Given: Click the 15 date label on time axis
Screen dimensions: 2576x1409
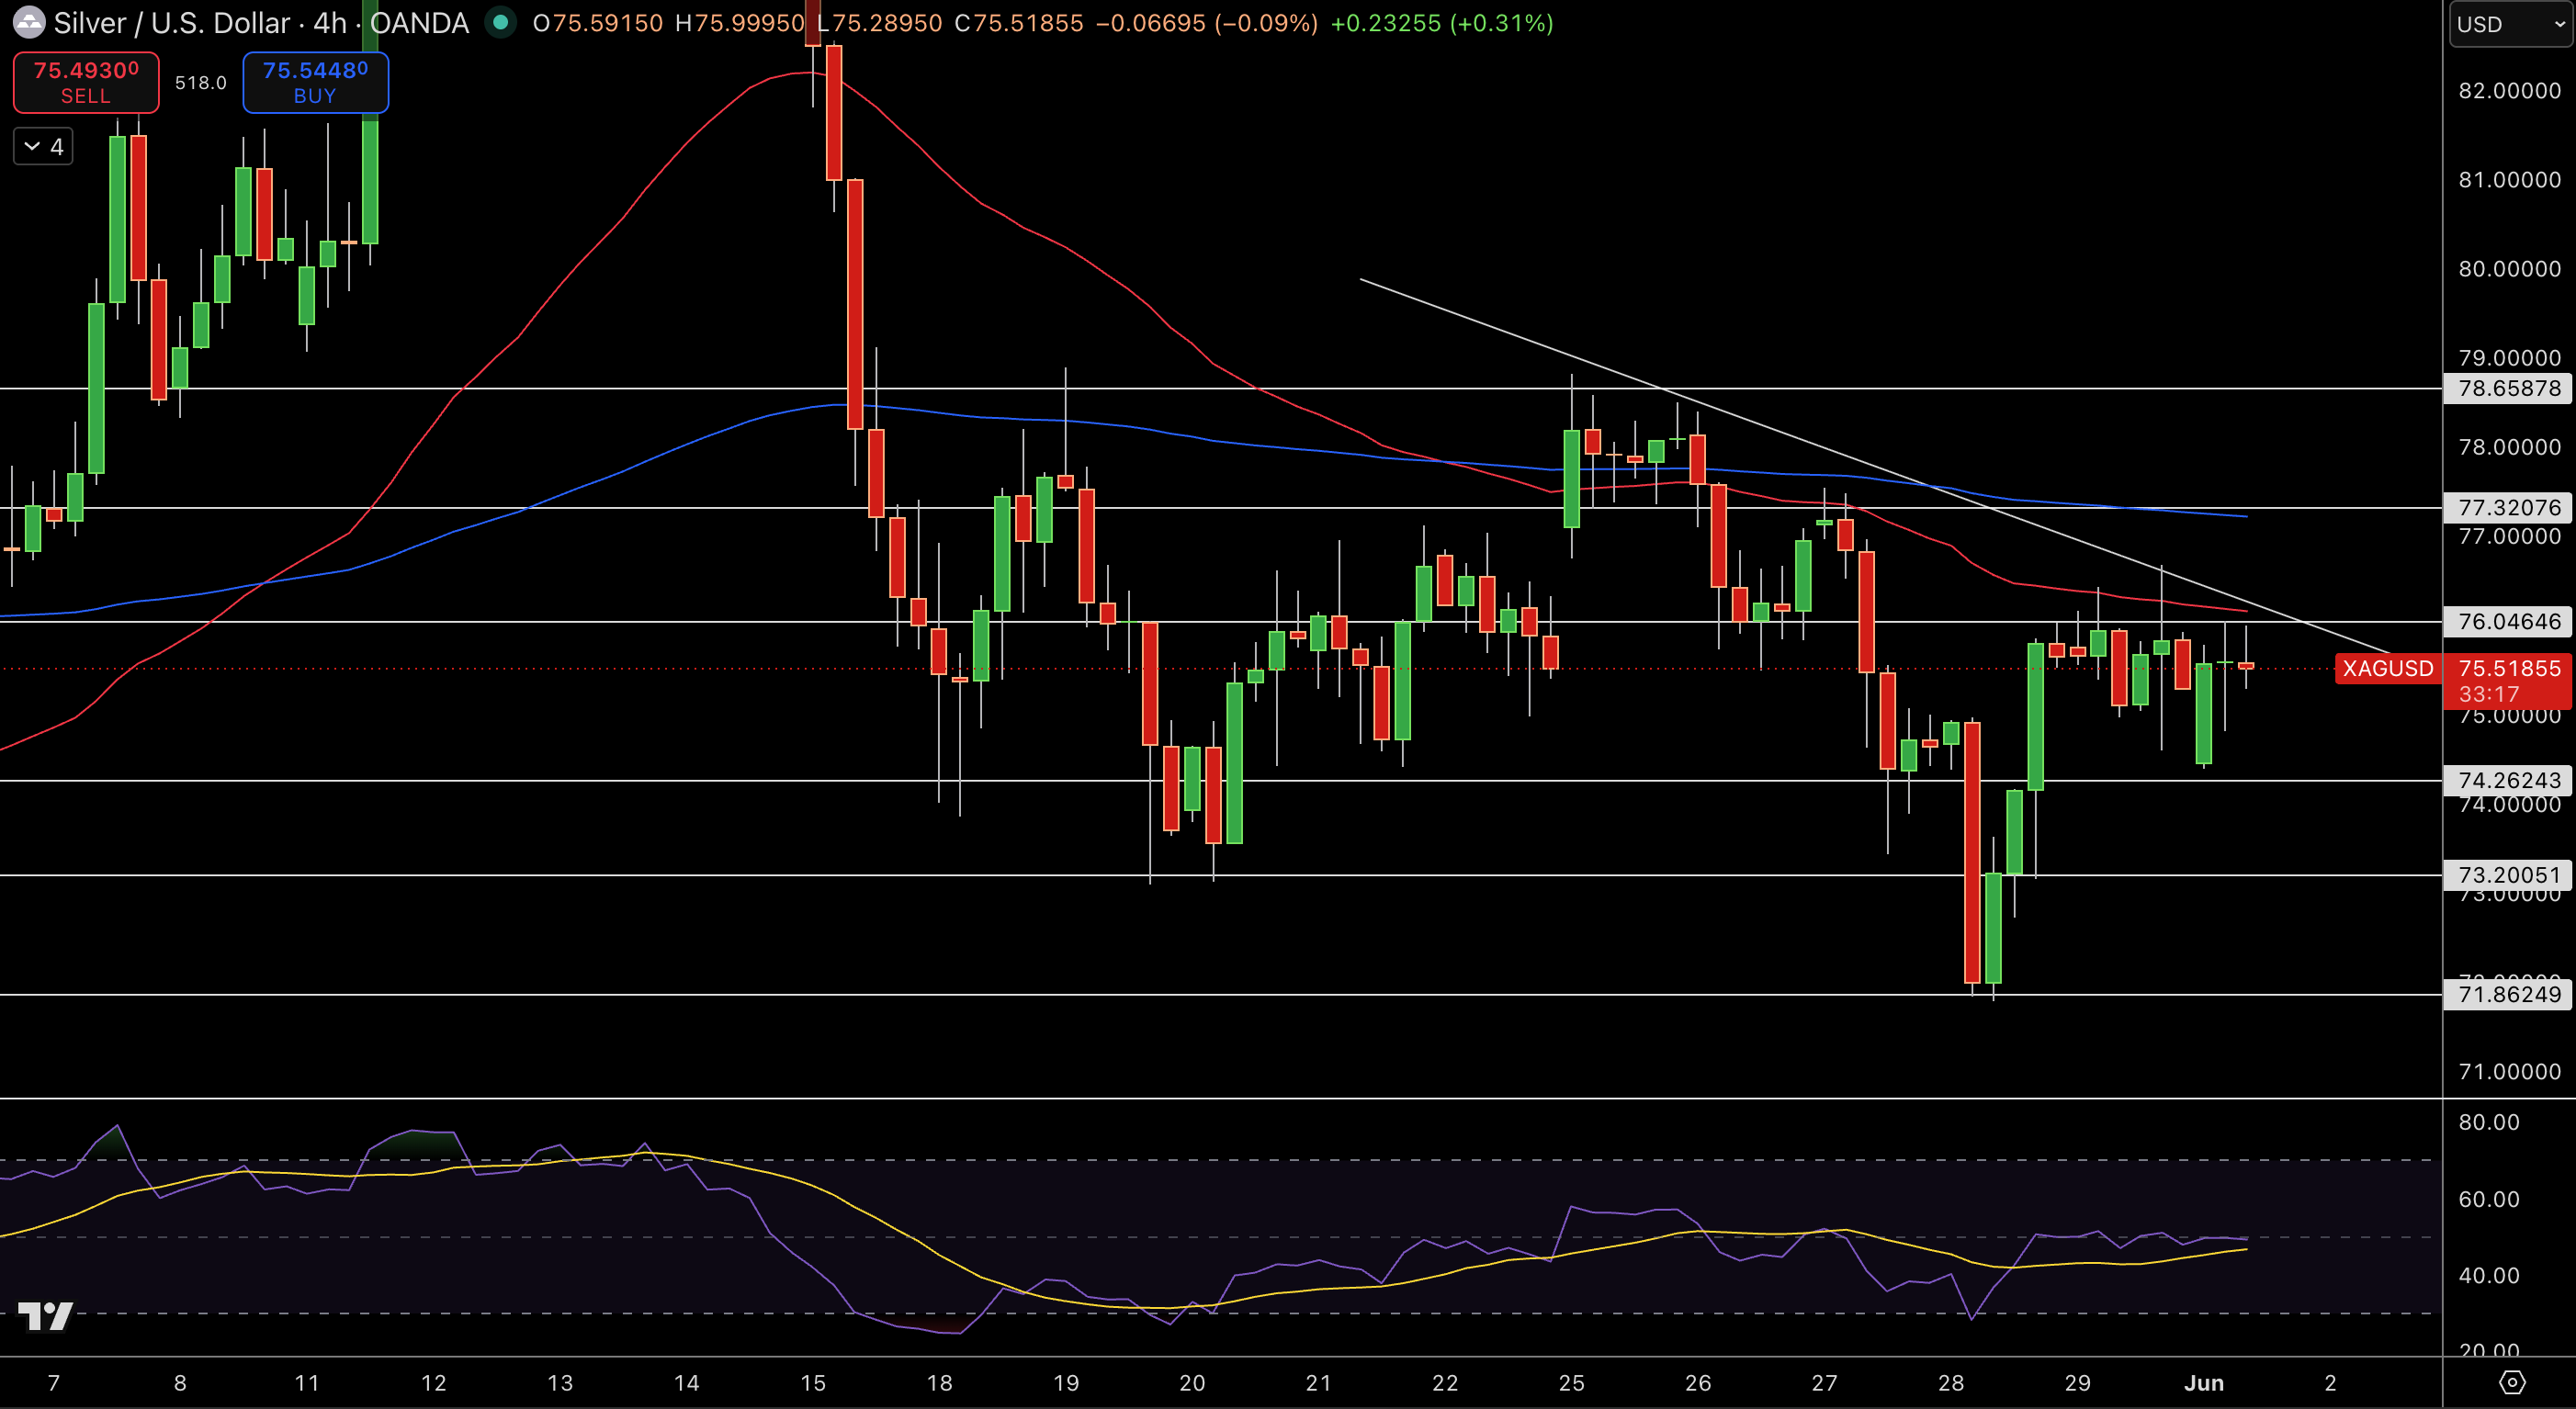Looking at the screenshot, I should point(813,1383).
